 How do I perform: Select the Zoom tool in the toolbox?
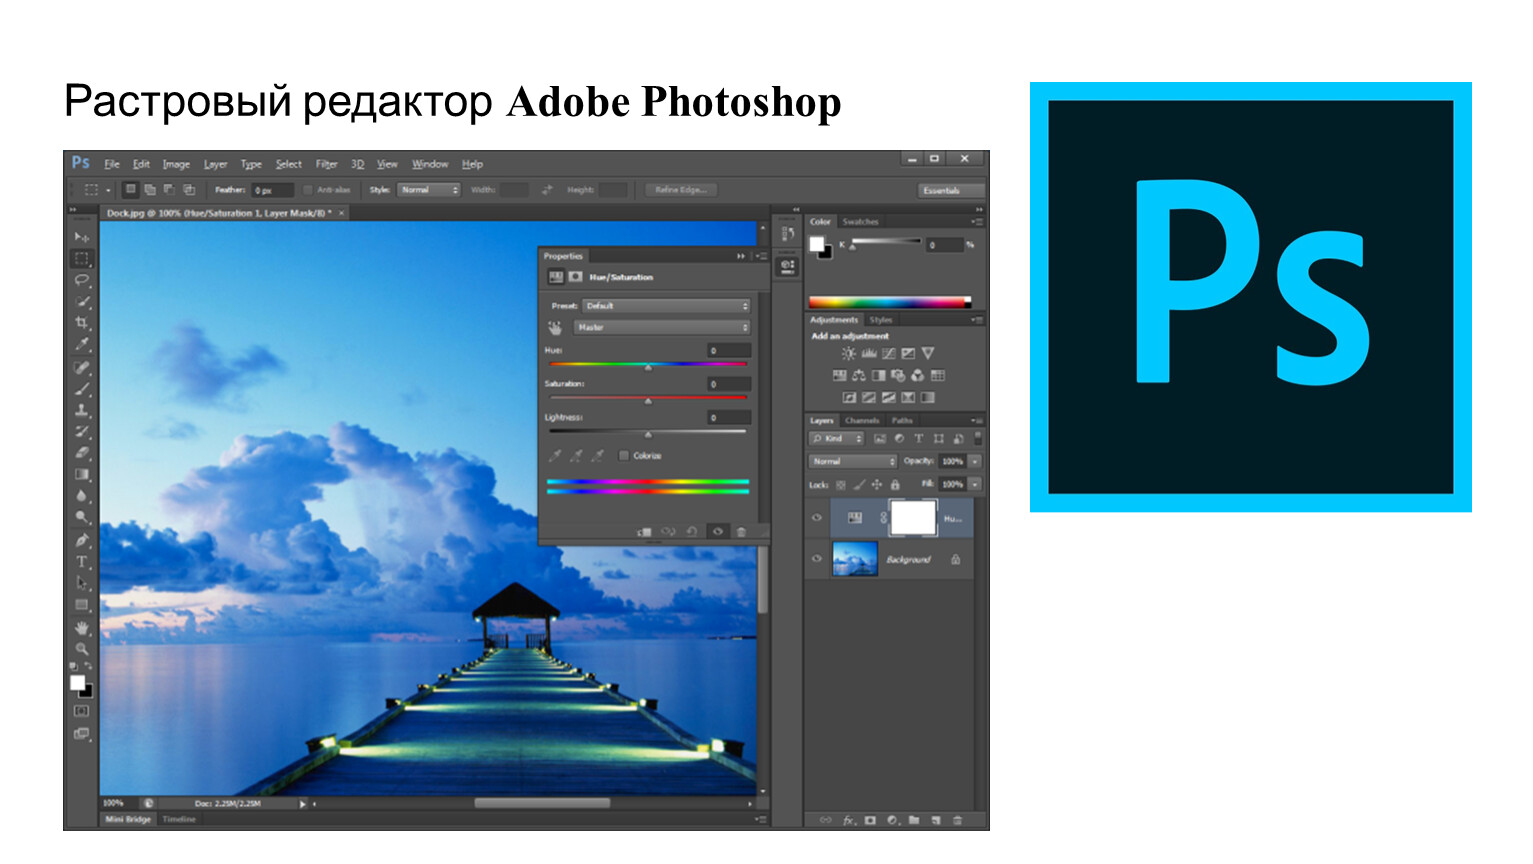[82, 649]
